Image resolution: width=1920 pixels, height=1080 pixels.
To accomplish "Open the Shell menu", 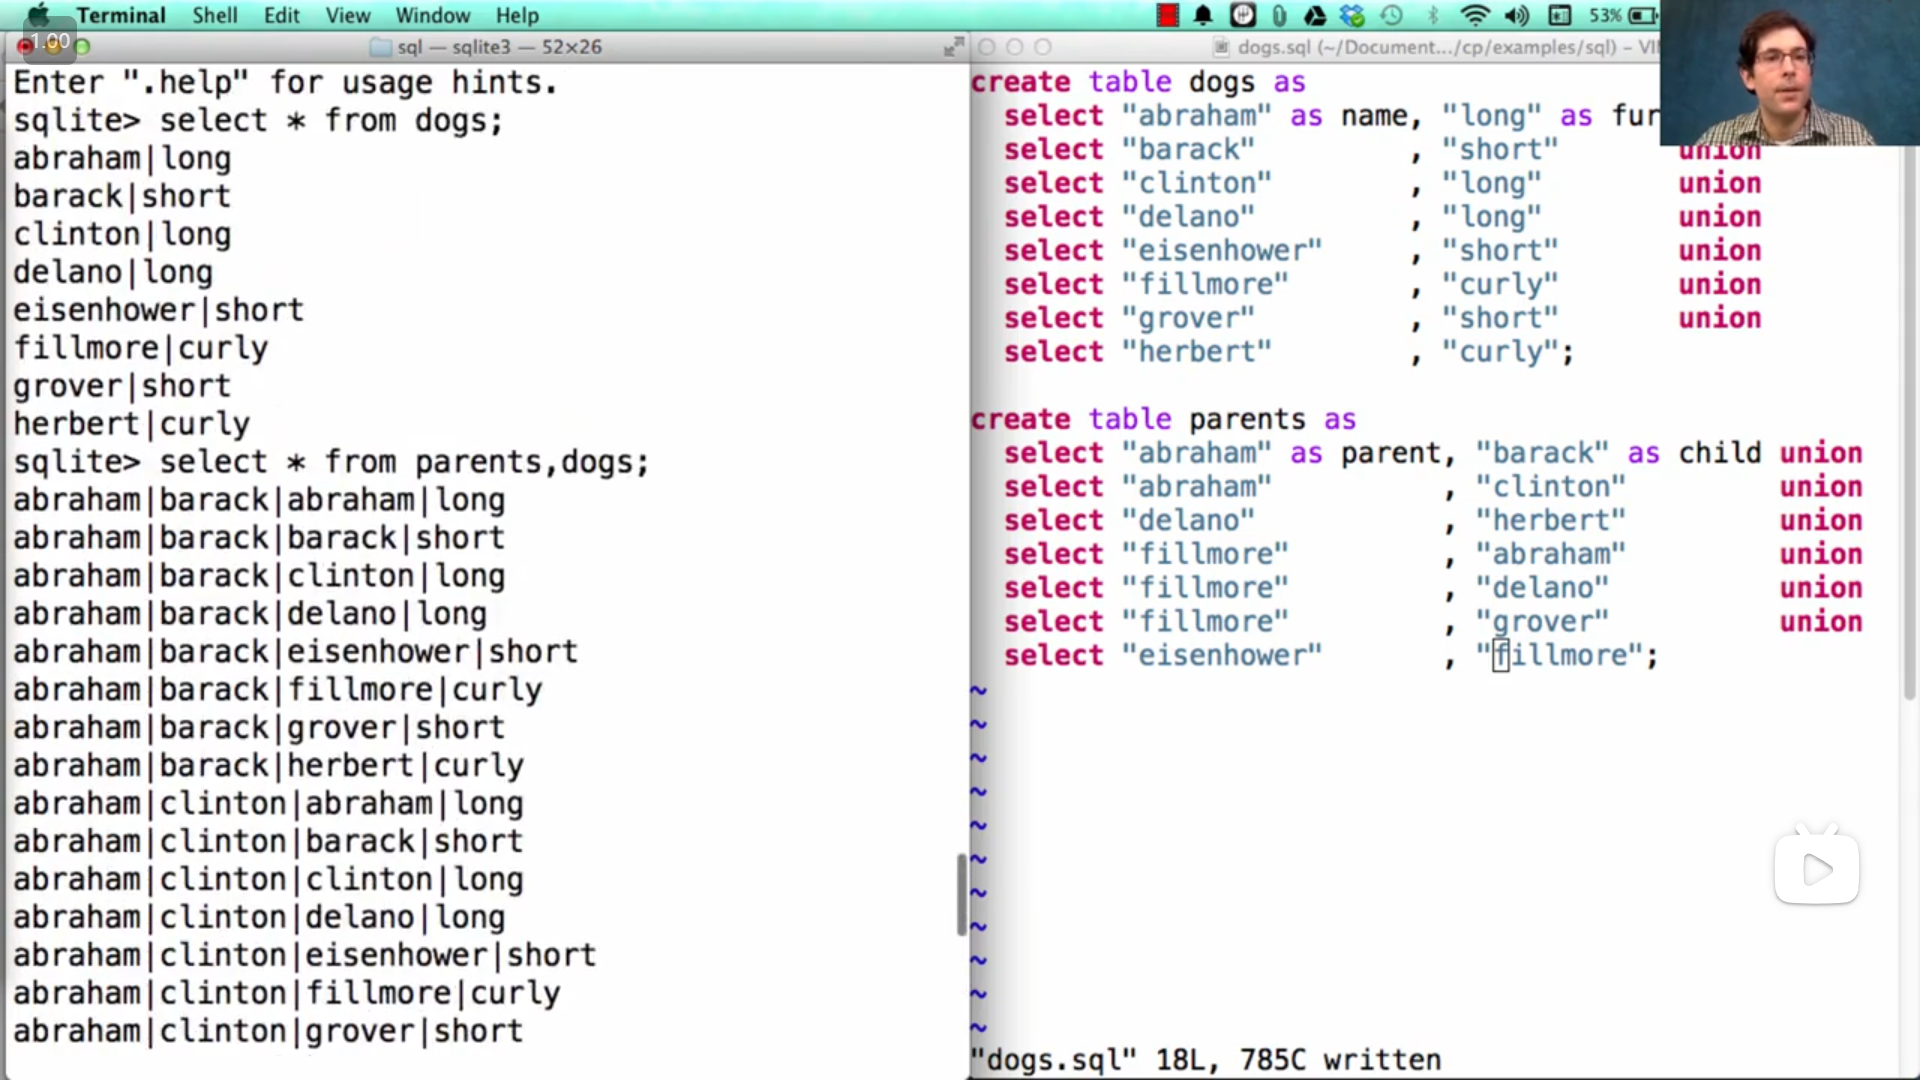I will click(214, 15).
